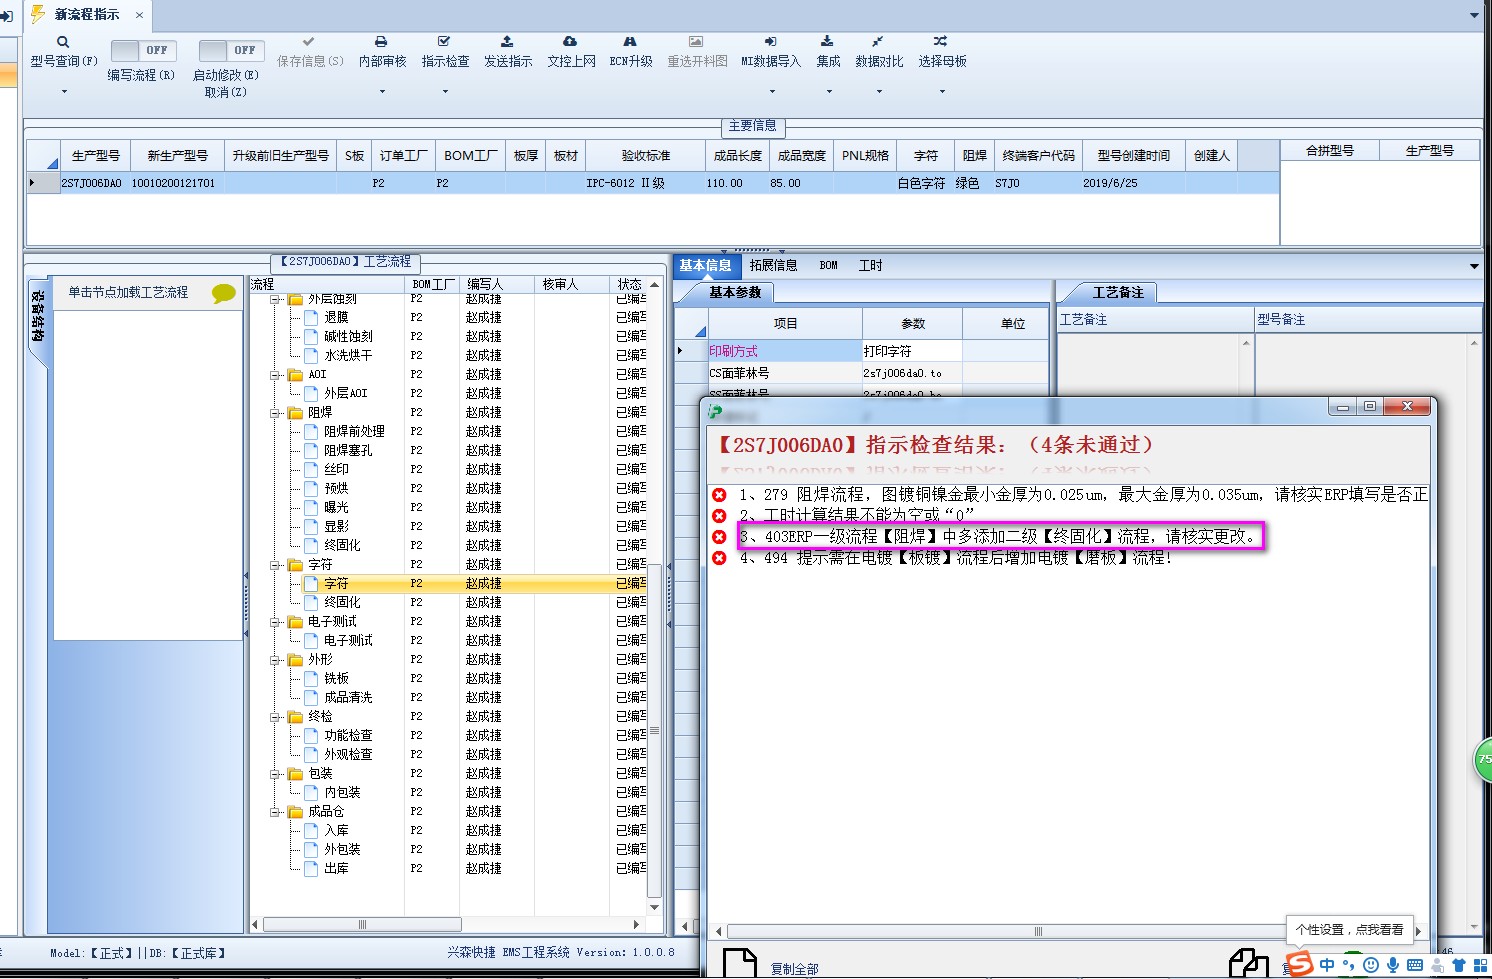
Task: Click the 复制全部 page icon
Action: pyautogui.click(x=740, y=963)
